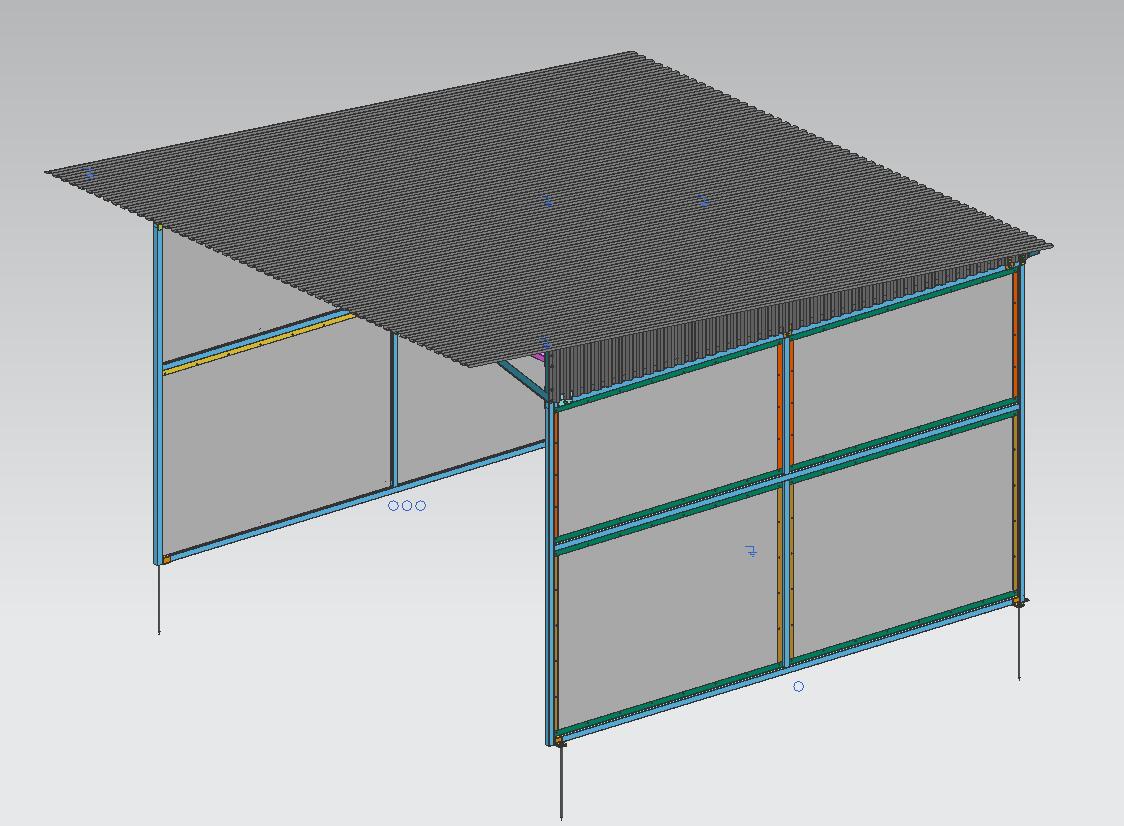Pick the anchor rod below the far-right corner post

click(1019, 642)
